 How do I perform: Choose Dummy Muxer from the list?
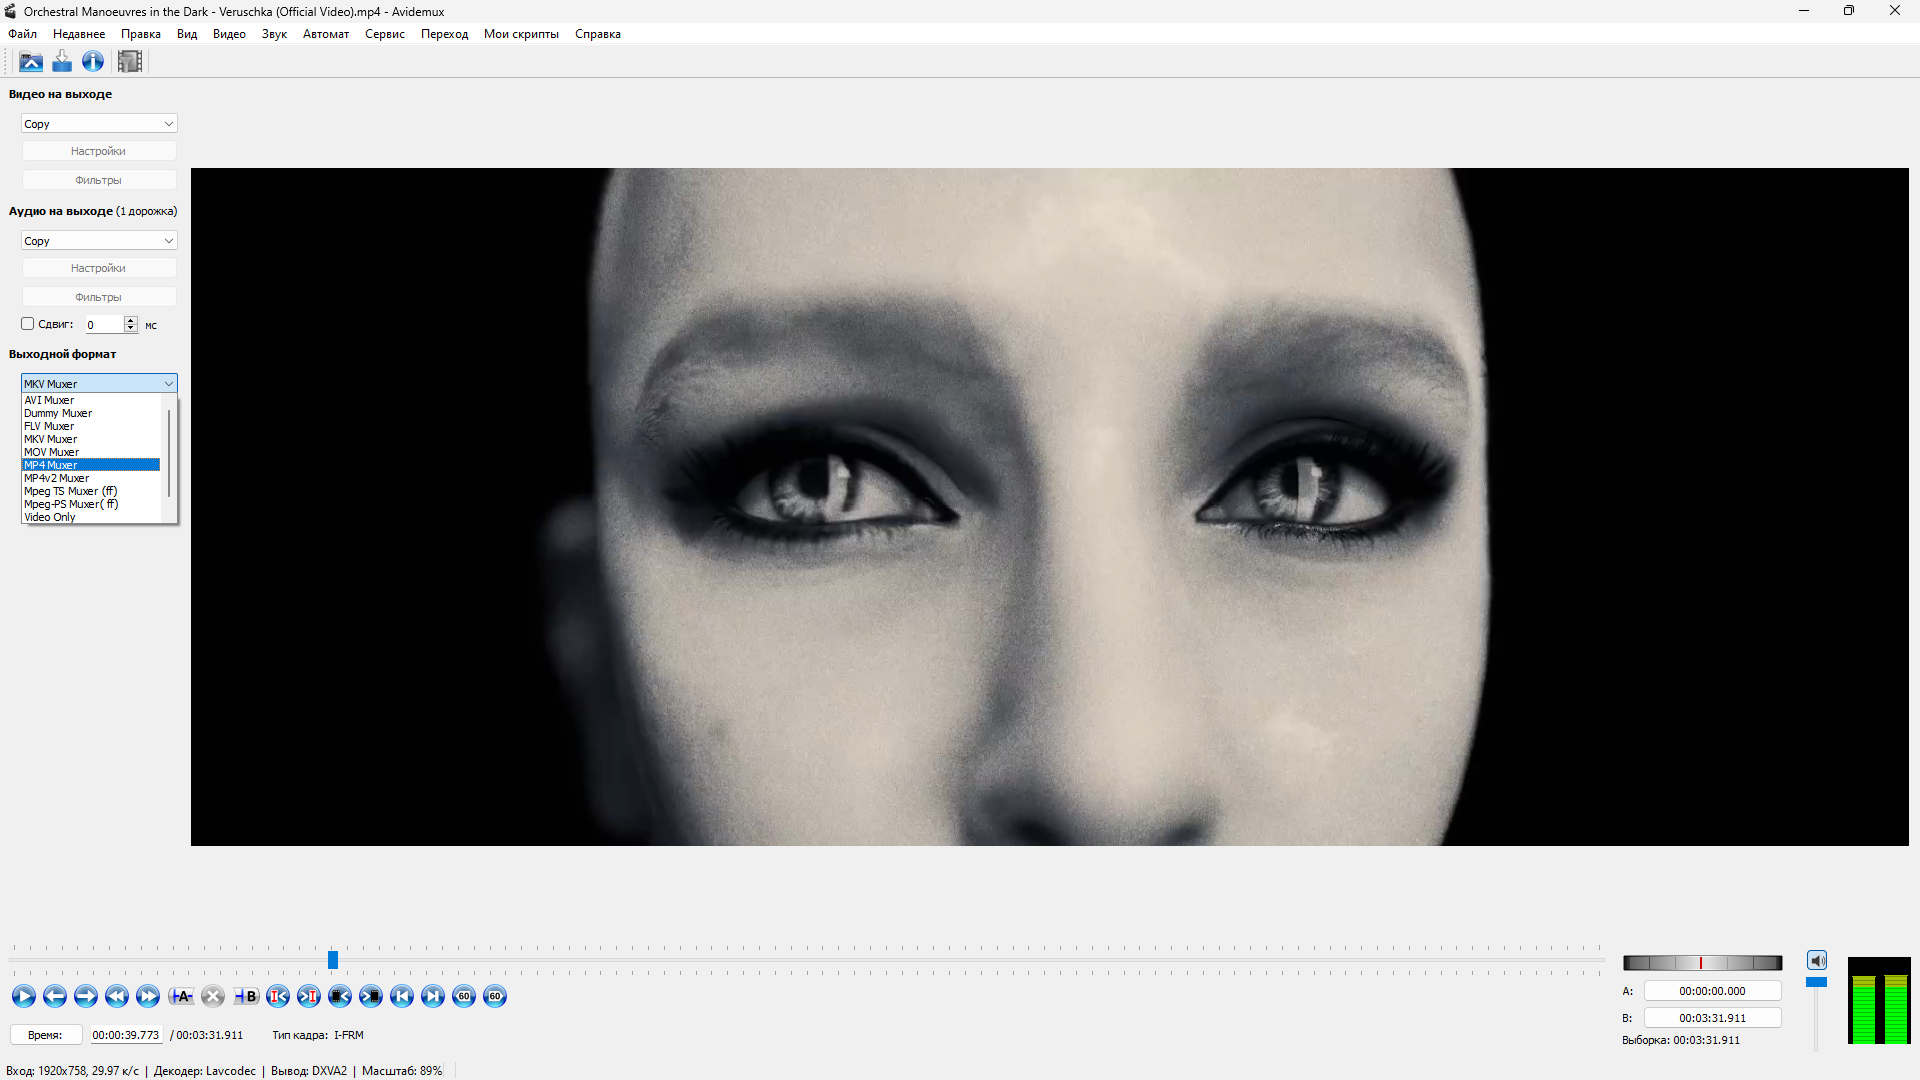click(91, 413)
